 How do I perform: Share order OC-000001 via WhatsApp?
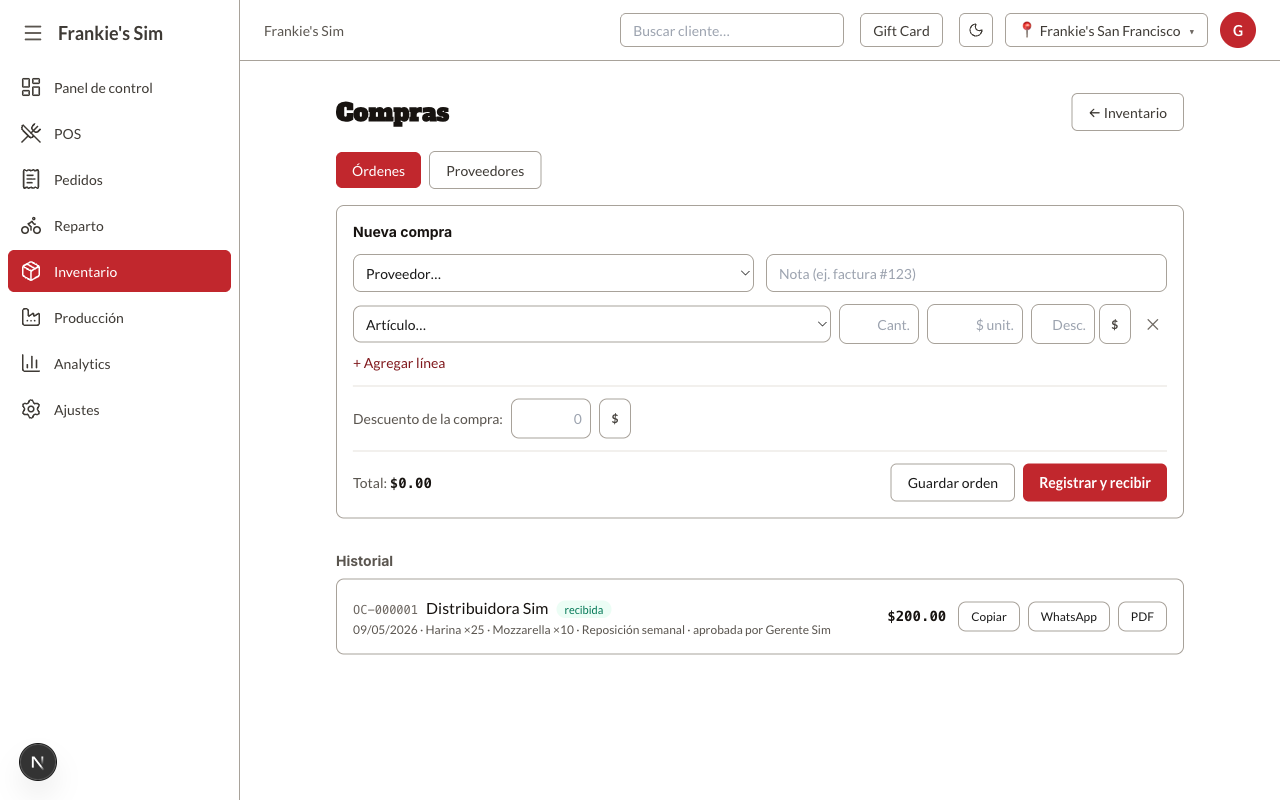(x=1069, y=617)
